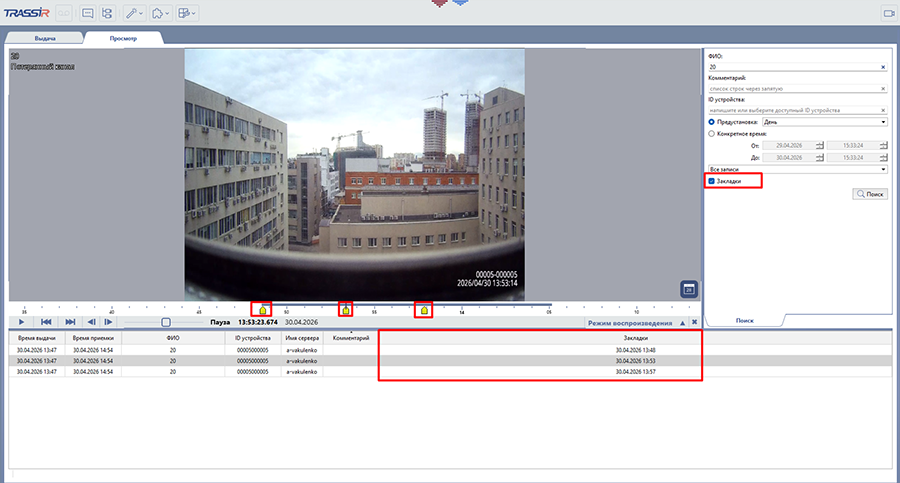The width and height of the screenshot is (900, 483).
Task: Click the timestamp 13:53:23.674 in the playback bar
Action: tap(258, 322)
